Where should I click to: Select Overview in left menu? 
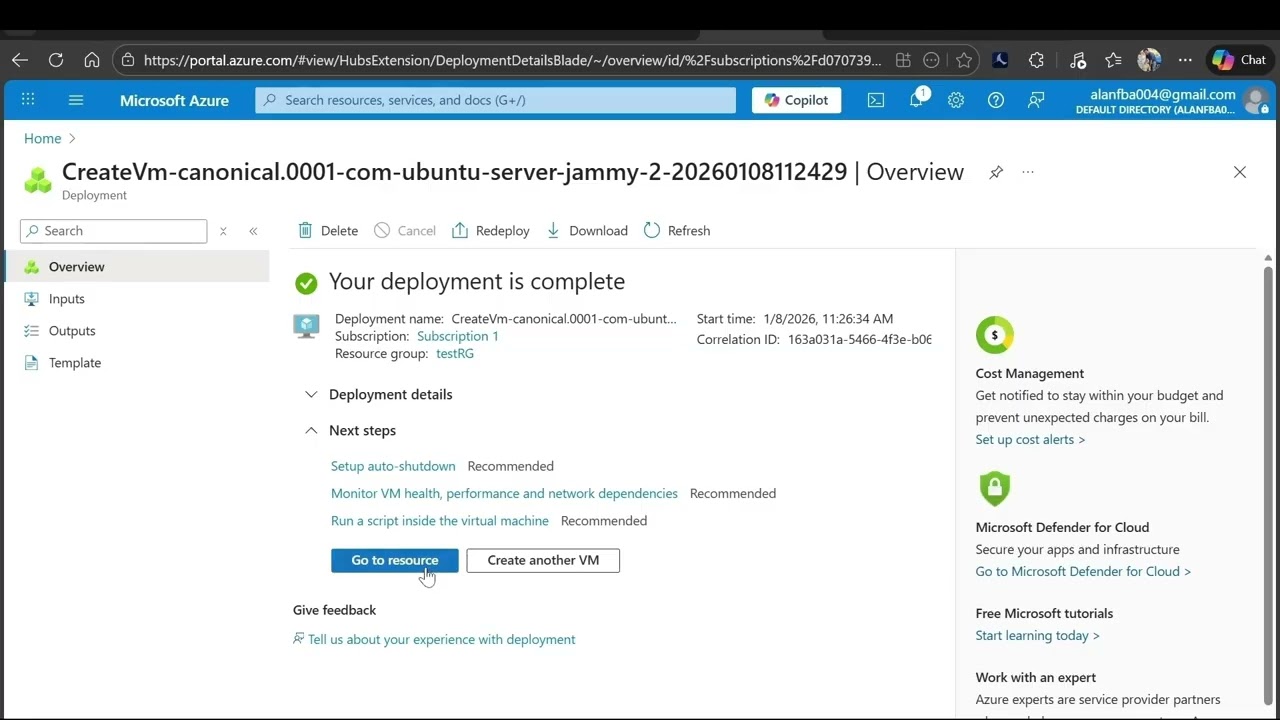135,267
